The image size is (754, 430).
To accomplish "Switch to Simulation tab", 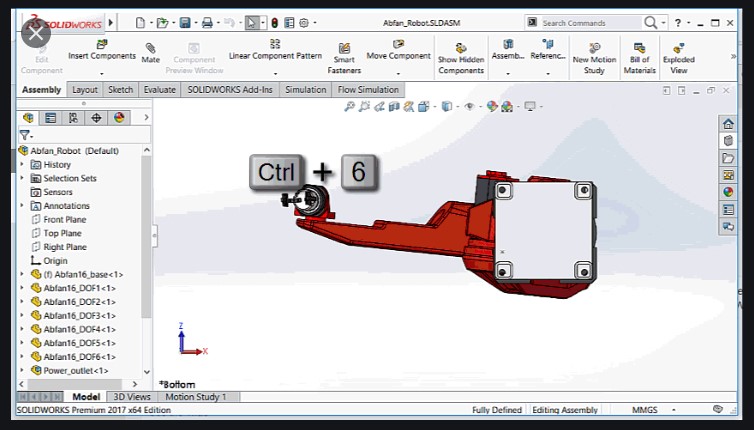I will (x=305, y=90).
